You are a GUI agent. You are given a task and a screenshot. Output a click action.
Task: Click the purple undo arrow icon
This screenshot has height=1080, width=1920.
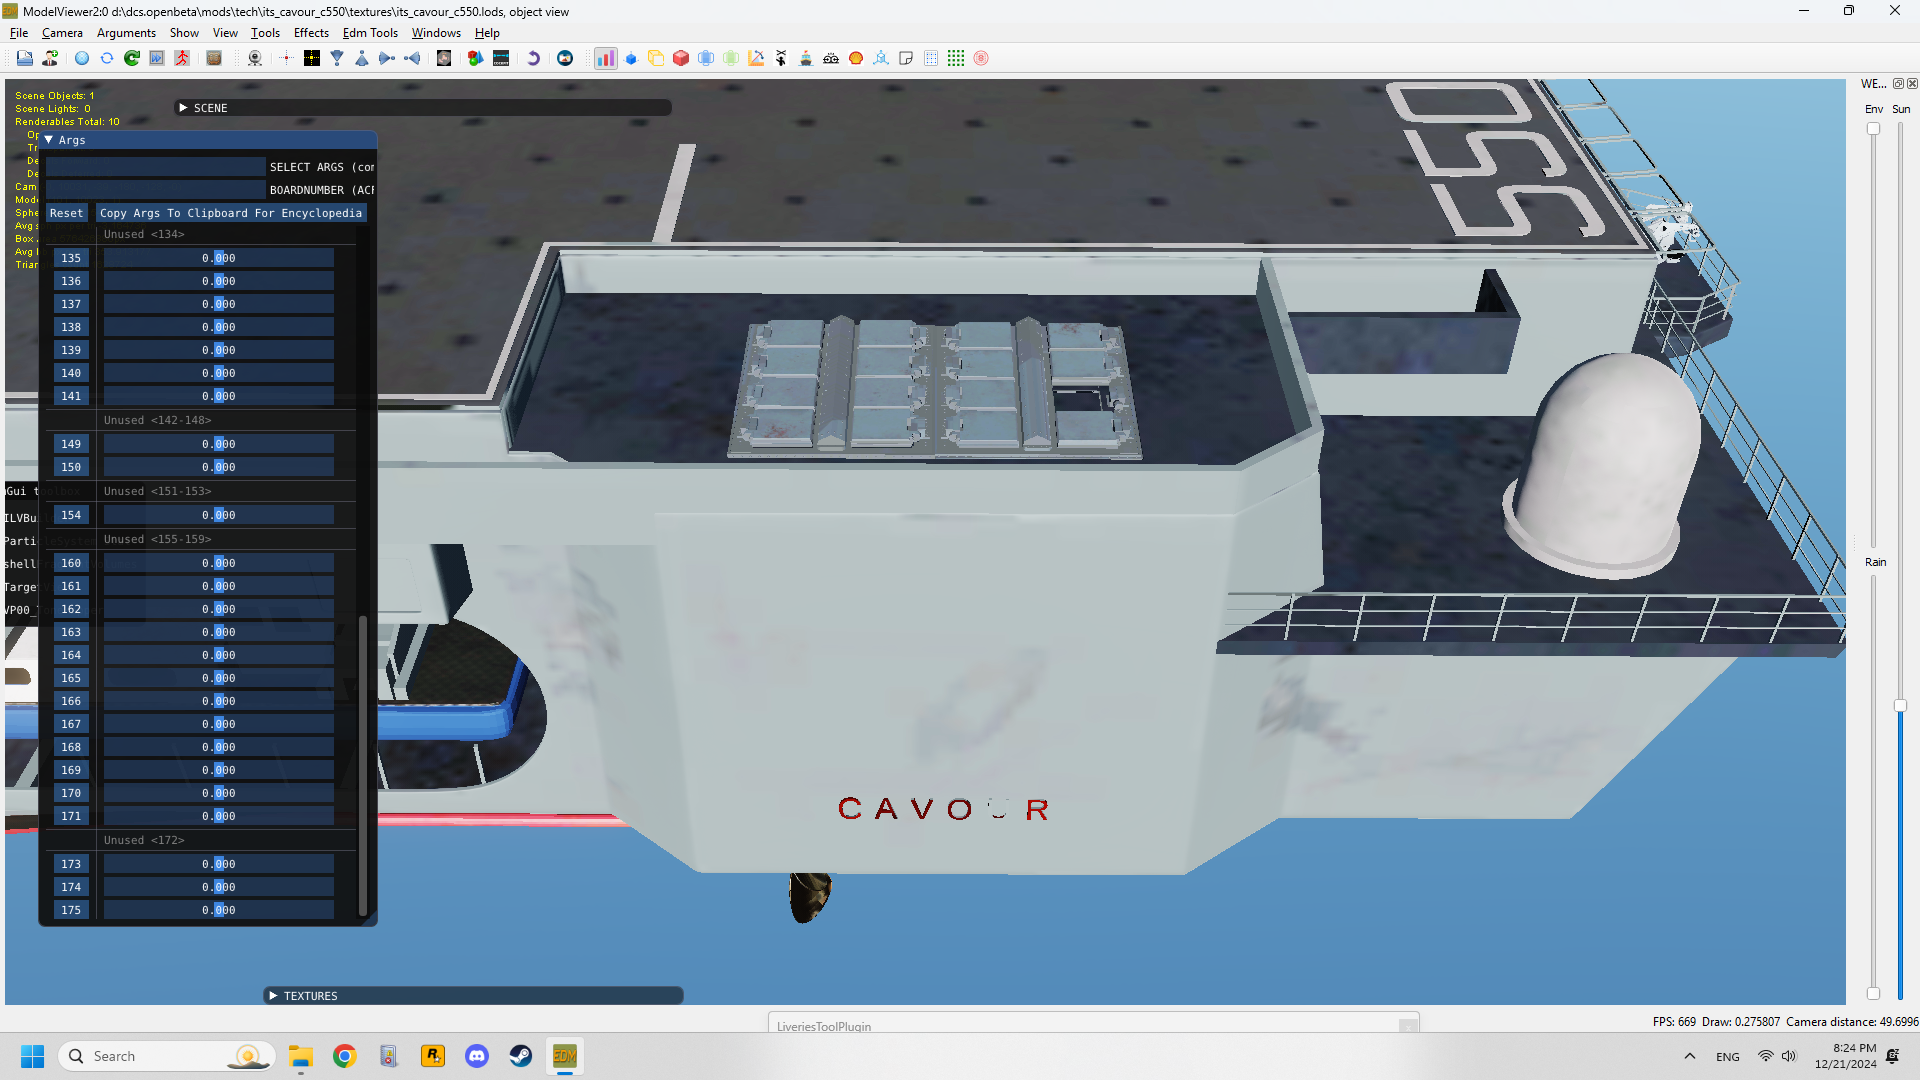[x=533, y=58]
